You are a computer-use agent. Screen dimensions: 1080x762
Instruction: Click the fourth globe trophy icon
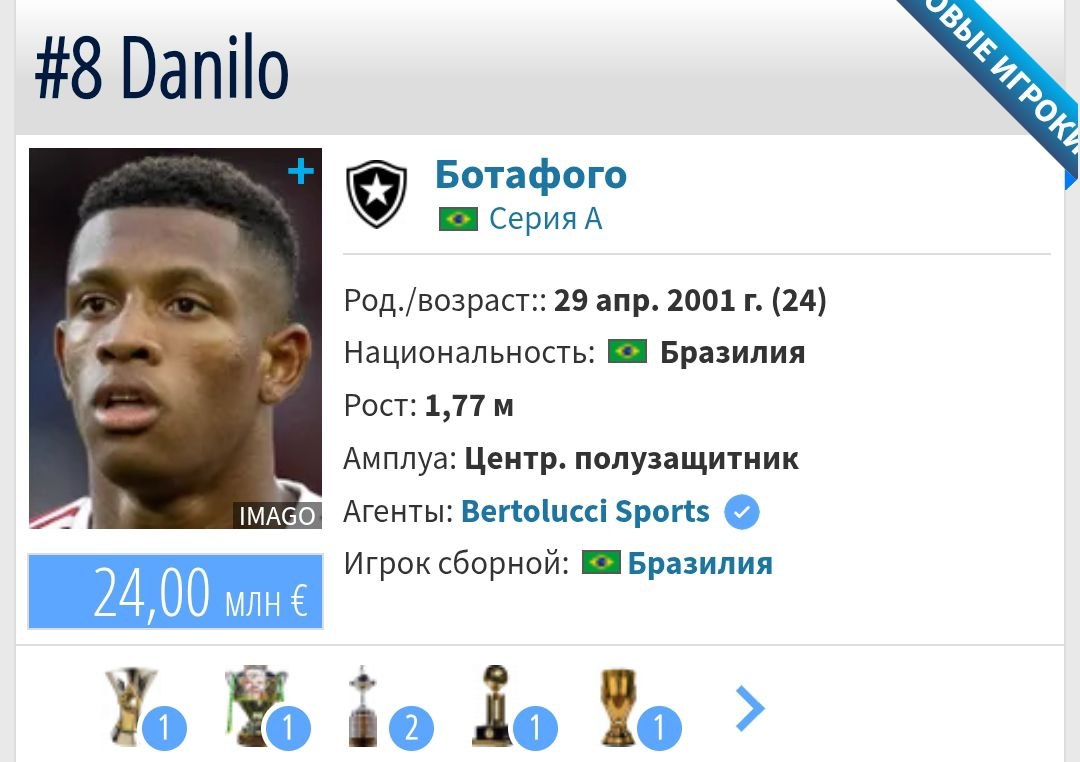(494, 706)
